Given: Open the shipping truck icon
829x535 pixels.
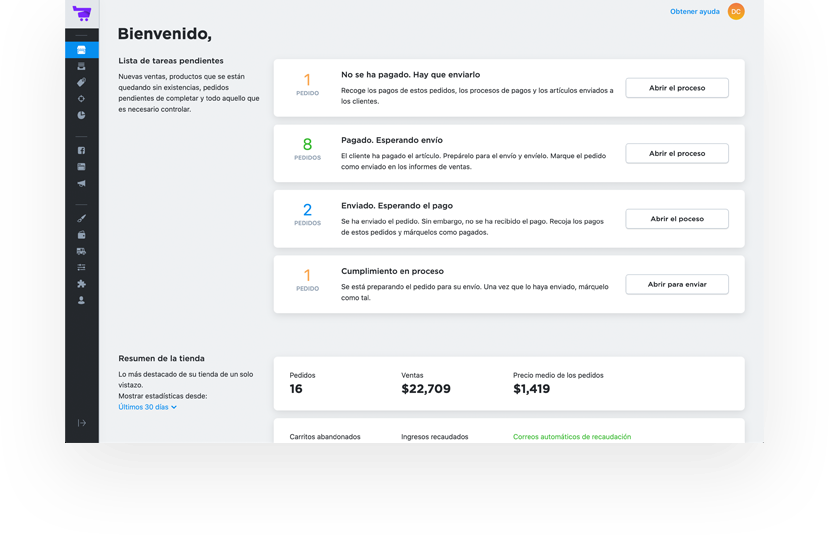Looking at the screenshot, I should click(81, 251).
